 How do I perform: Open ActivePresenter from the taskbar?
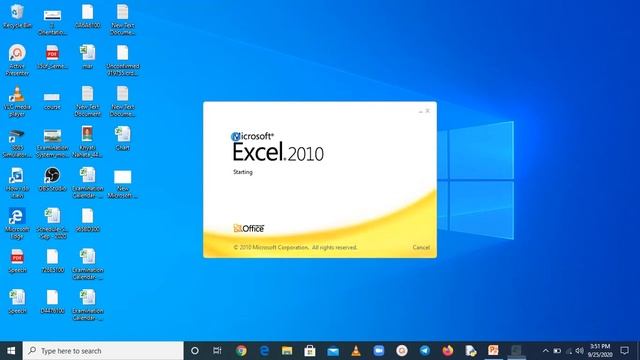pyautogui.click(x=402, y=351)
